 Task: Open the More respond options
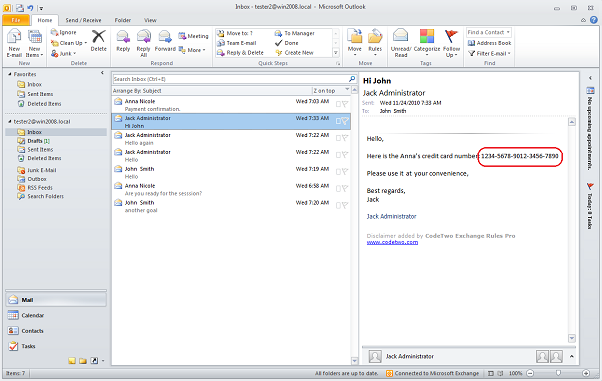click(x=192, y=50)
